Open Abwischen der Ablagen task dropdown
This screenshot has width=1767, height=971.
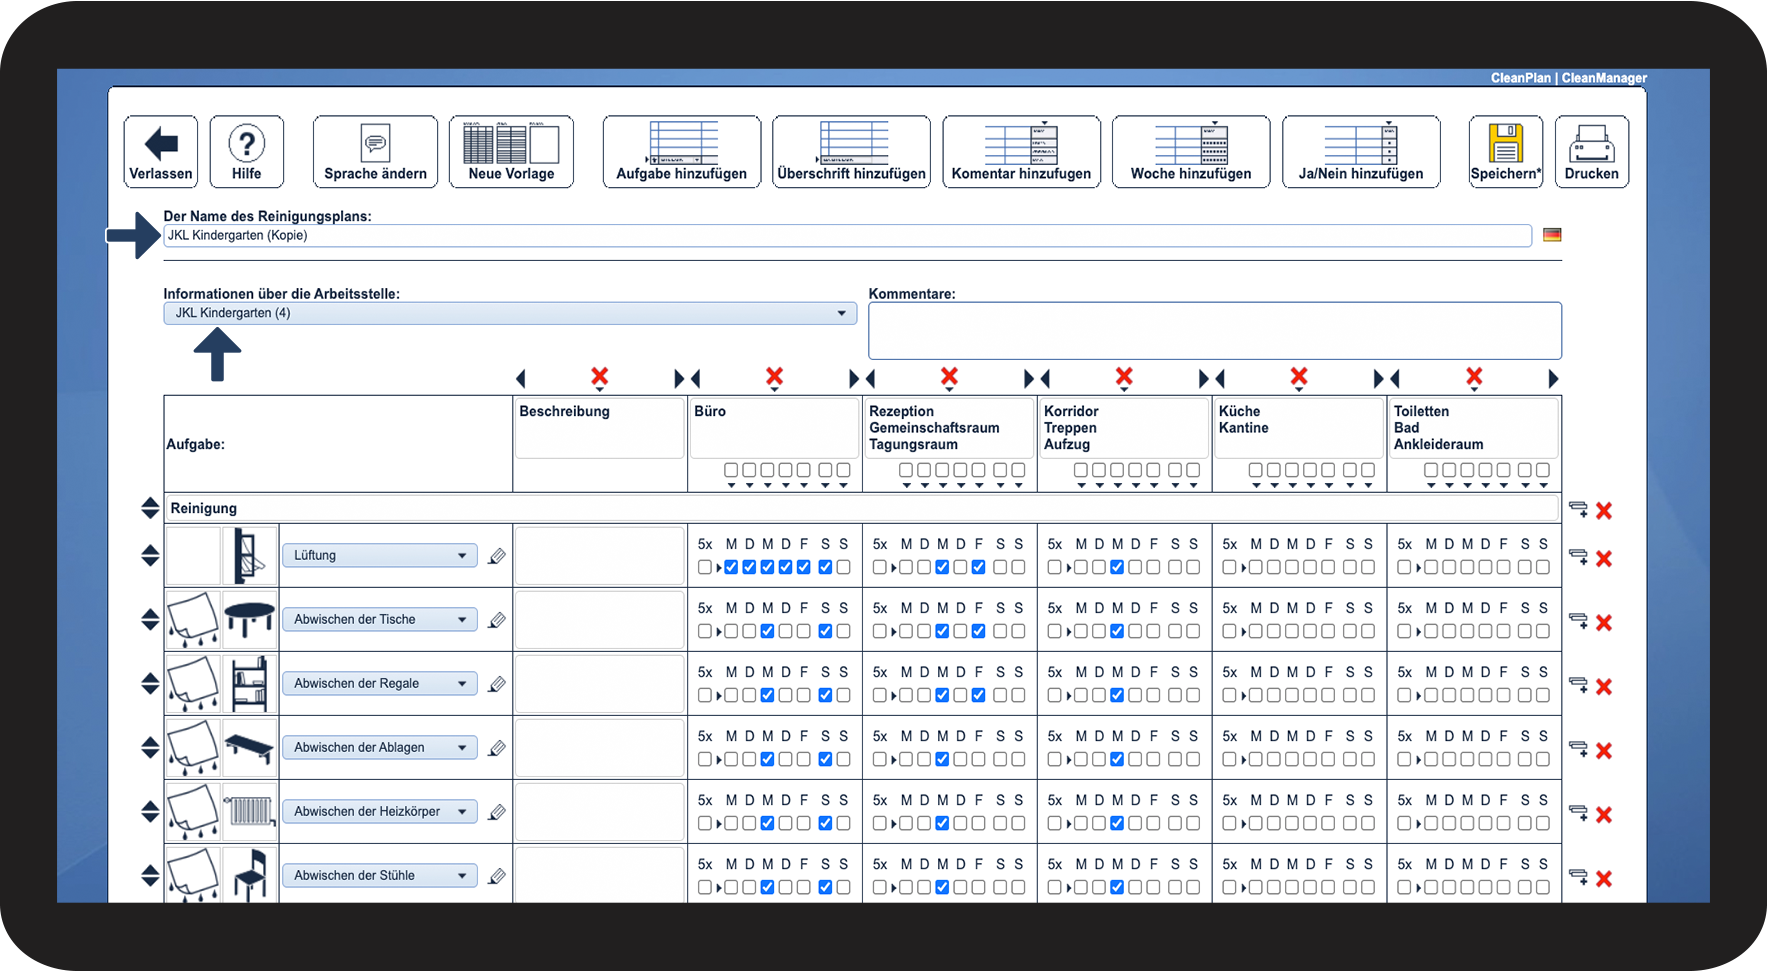[380, 747]
